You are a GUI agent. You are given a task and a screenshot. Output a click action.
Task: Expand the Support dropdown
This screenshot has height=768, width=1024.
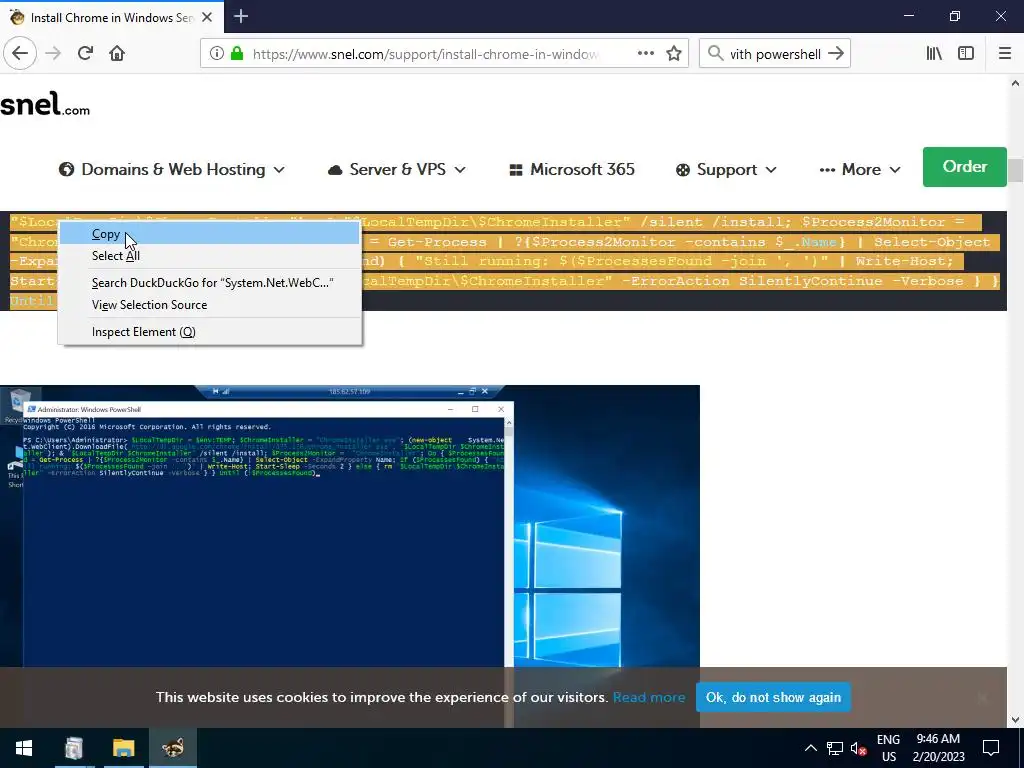pyautogui.click(x=726, y=170)
